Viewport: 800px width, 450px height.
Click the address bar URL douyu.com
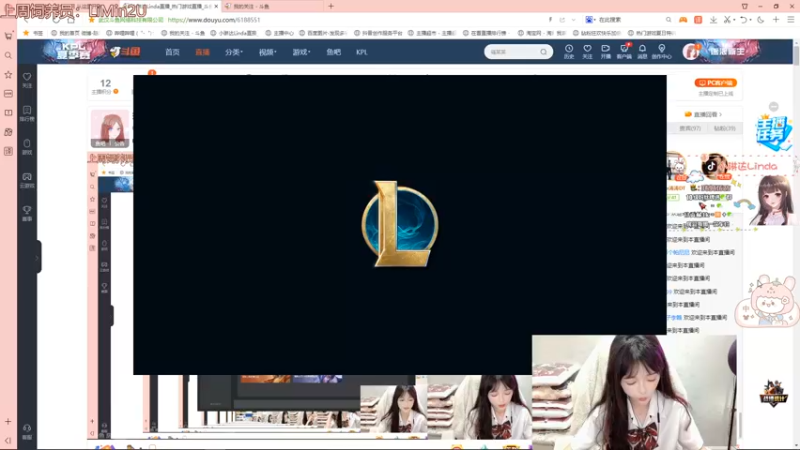[x=214, y=20]
